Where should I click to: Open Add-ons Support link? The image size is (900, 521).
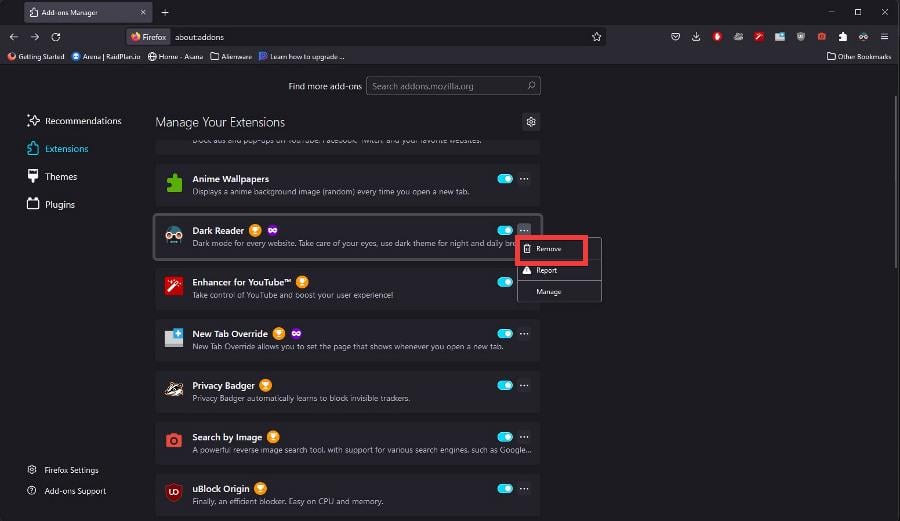67,491
